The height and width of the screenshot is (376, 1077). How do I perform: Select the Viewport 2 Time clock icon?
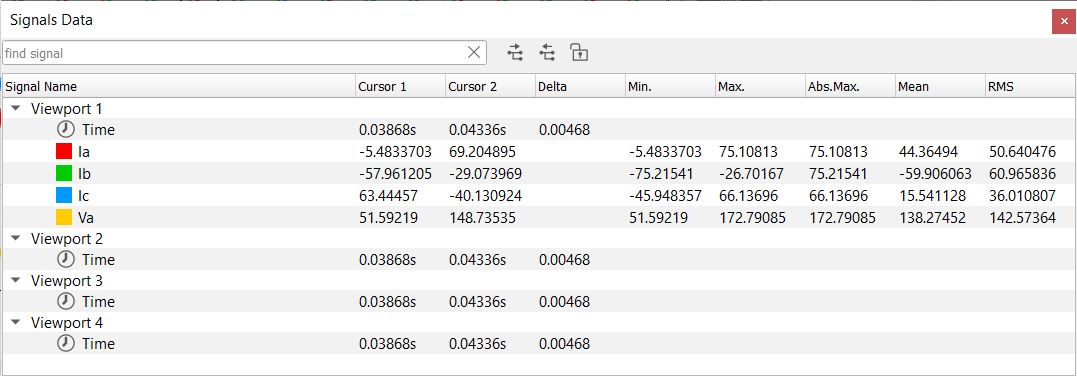click(x=65, y=260)
